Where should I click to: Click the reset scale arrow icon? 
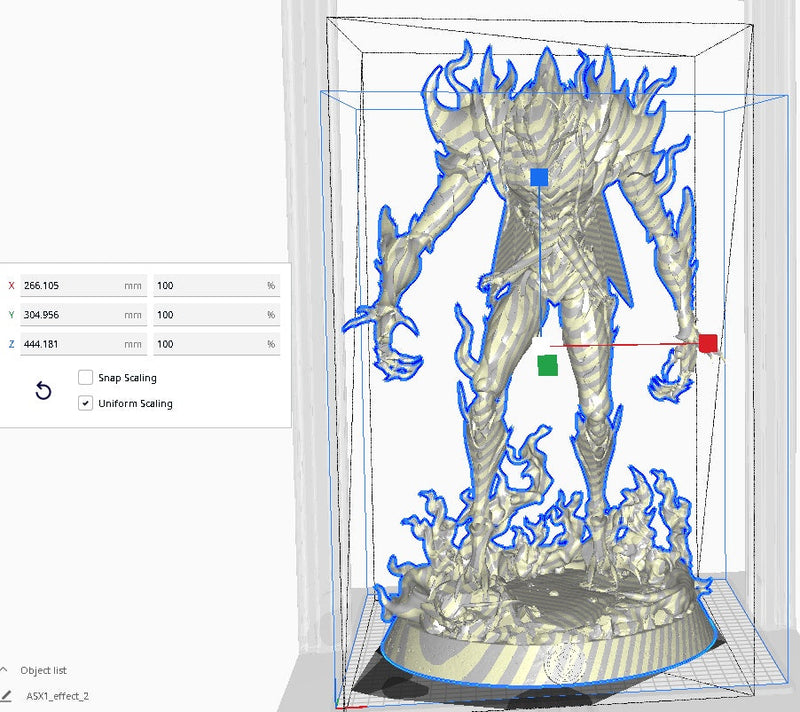tap(43, 391)
